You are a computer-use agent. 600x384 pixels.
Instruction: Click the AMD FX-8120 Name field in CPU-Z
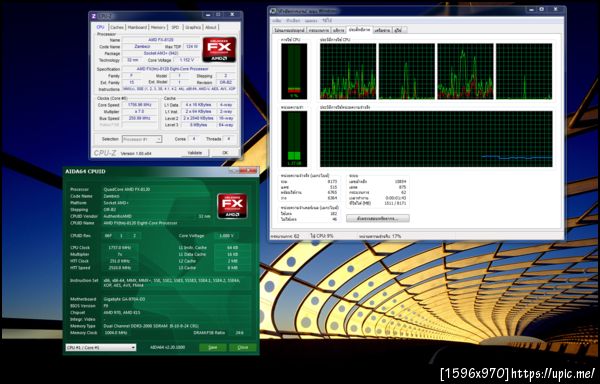tap(161, 40)
